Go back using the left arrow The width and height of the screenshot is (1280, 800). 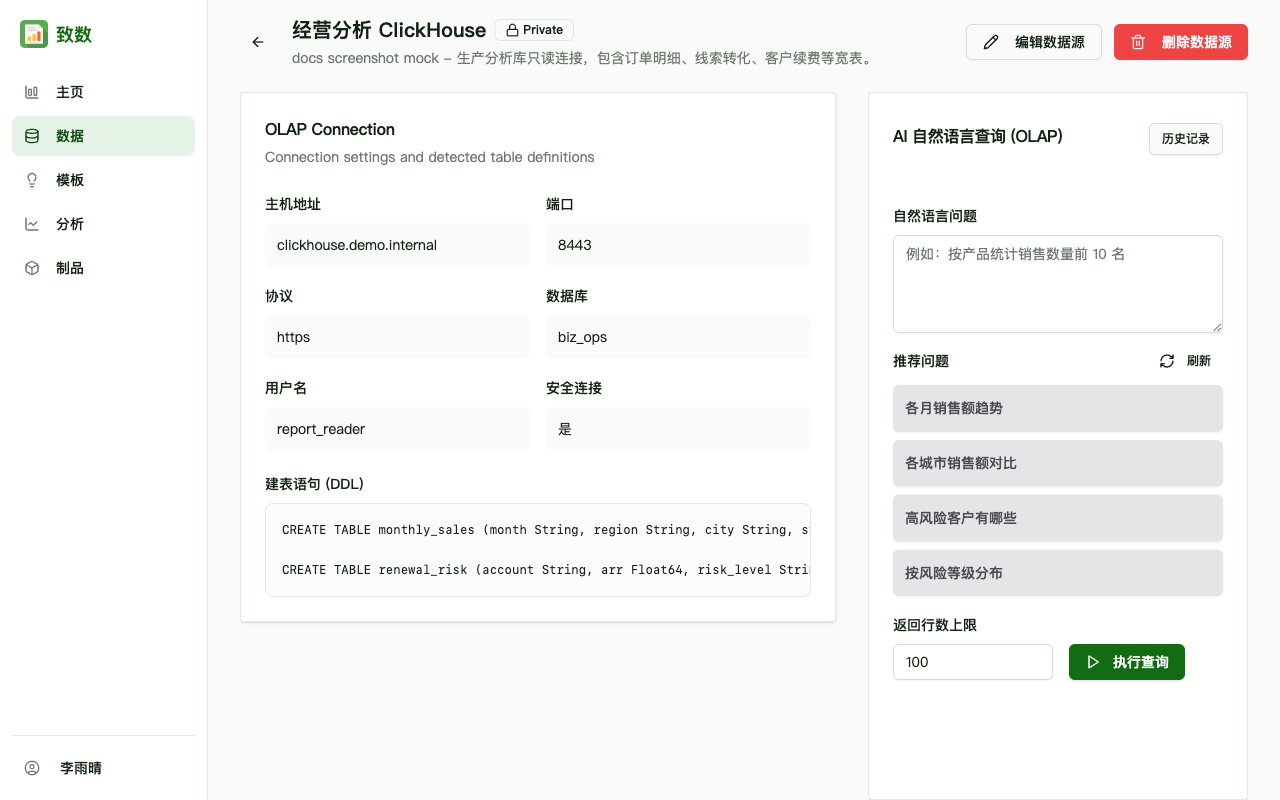click(258, 42)
